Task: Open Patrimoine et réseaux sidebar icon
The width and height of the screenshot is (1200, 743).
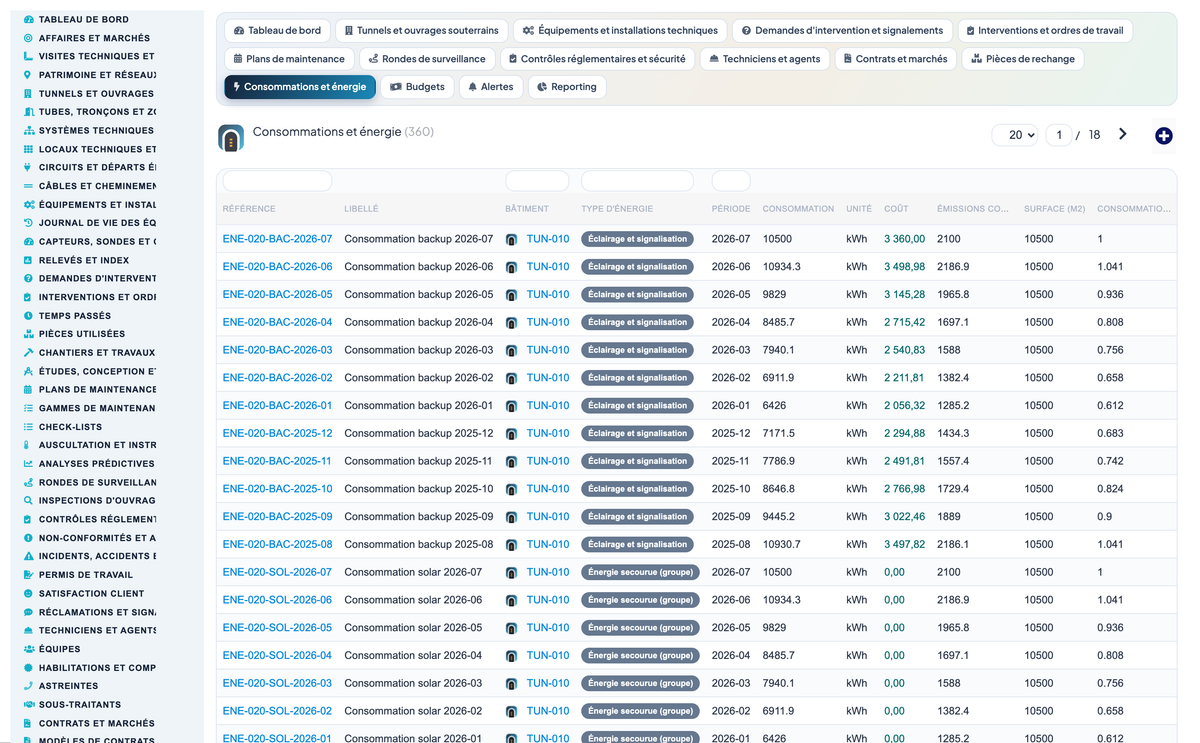Action: [28, 75]
